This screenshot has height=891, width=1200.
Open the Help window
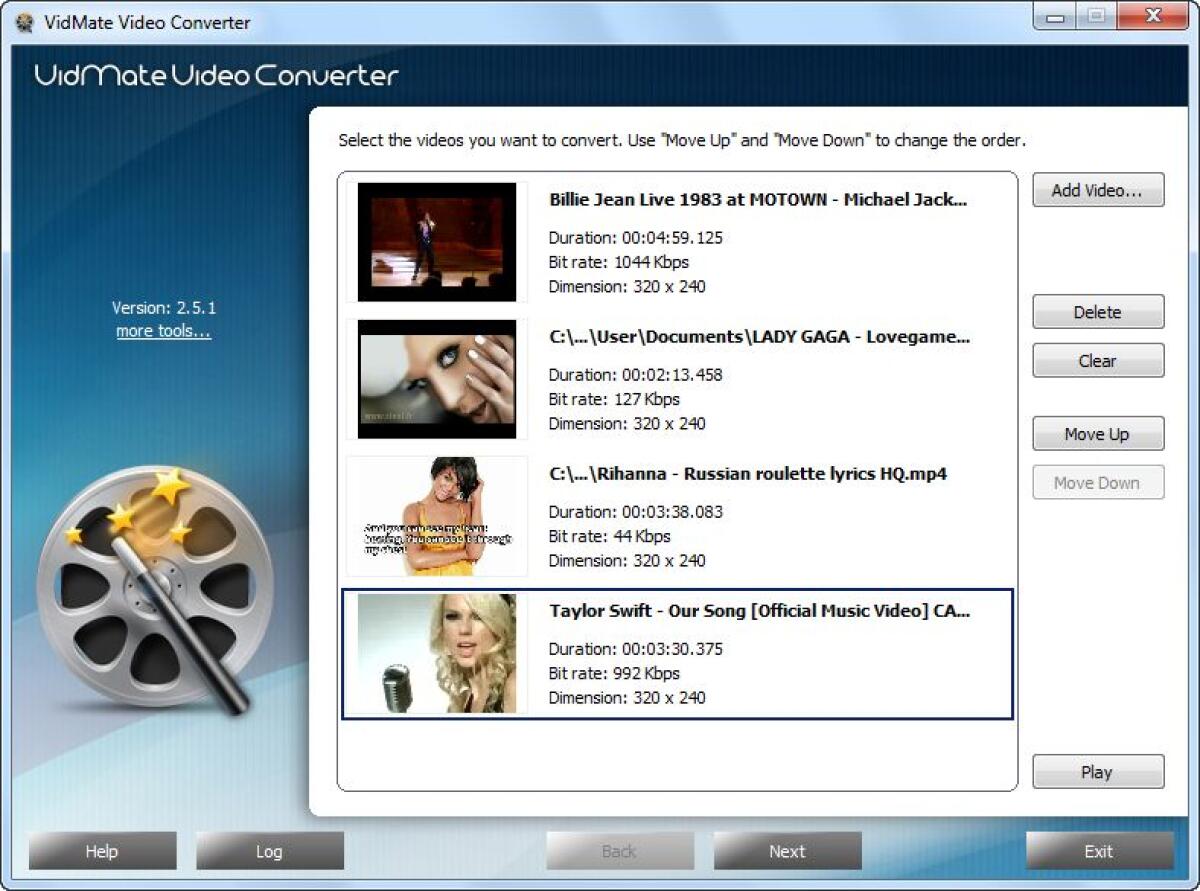tap(101, 850)
